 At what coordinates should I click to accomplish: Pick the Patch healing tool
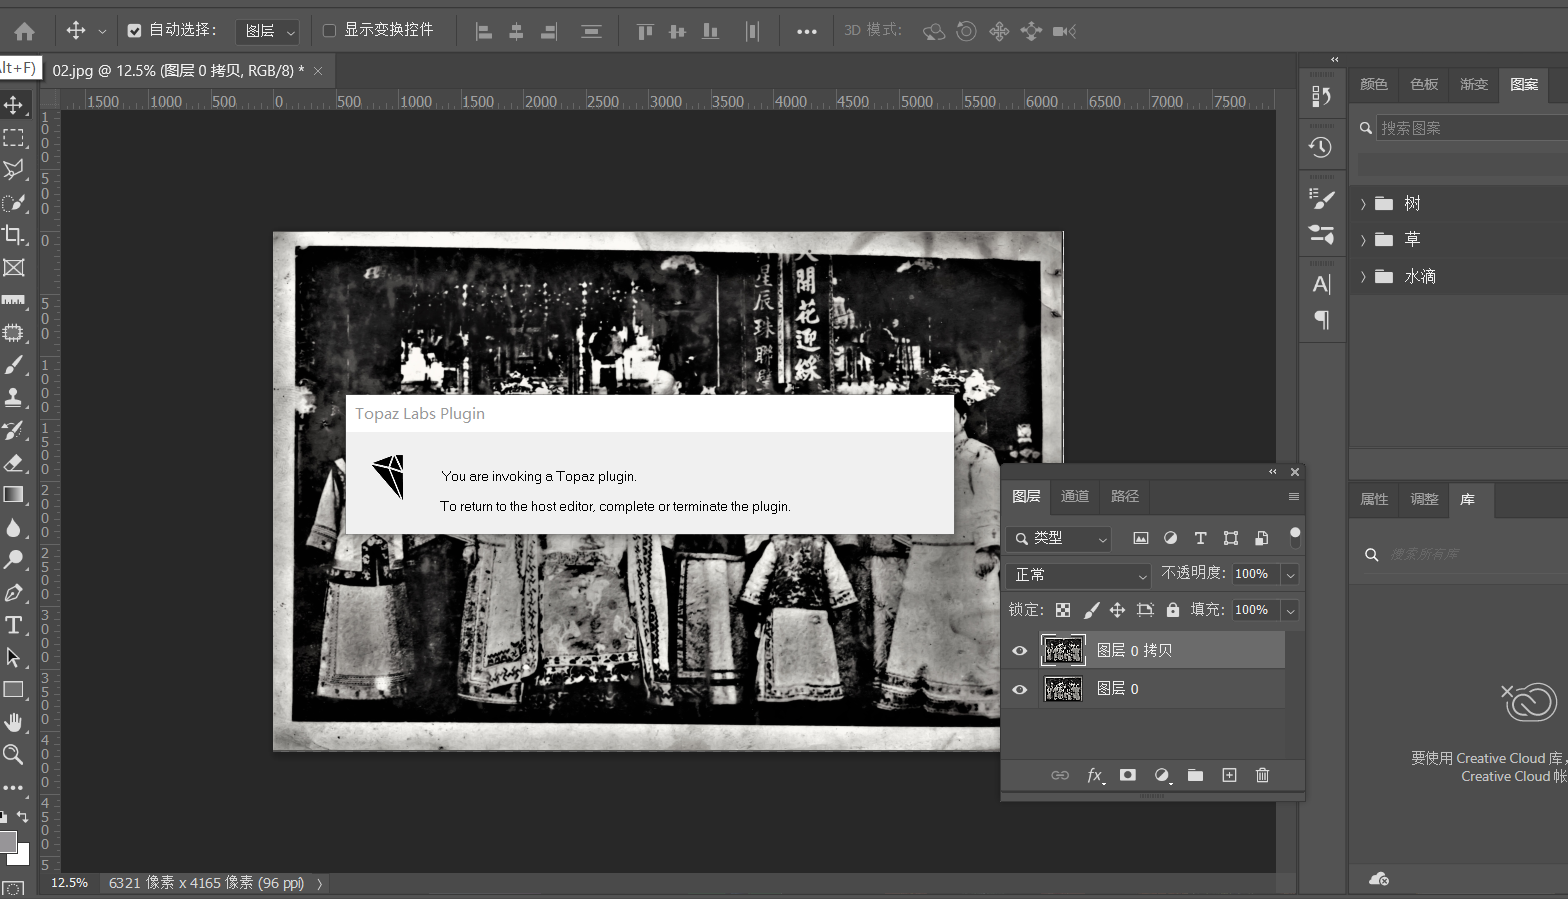[x=14, y=333]
